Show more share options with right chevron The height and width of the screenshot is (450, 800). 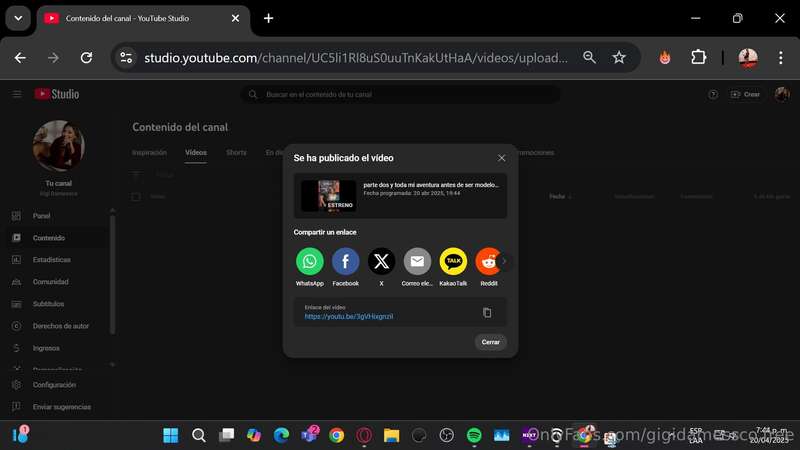click(x=505, y=261)
